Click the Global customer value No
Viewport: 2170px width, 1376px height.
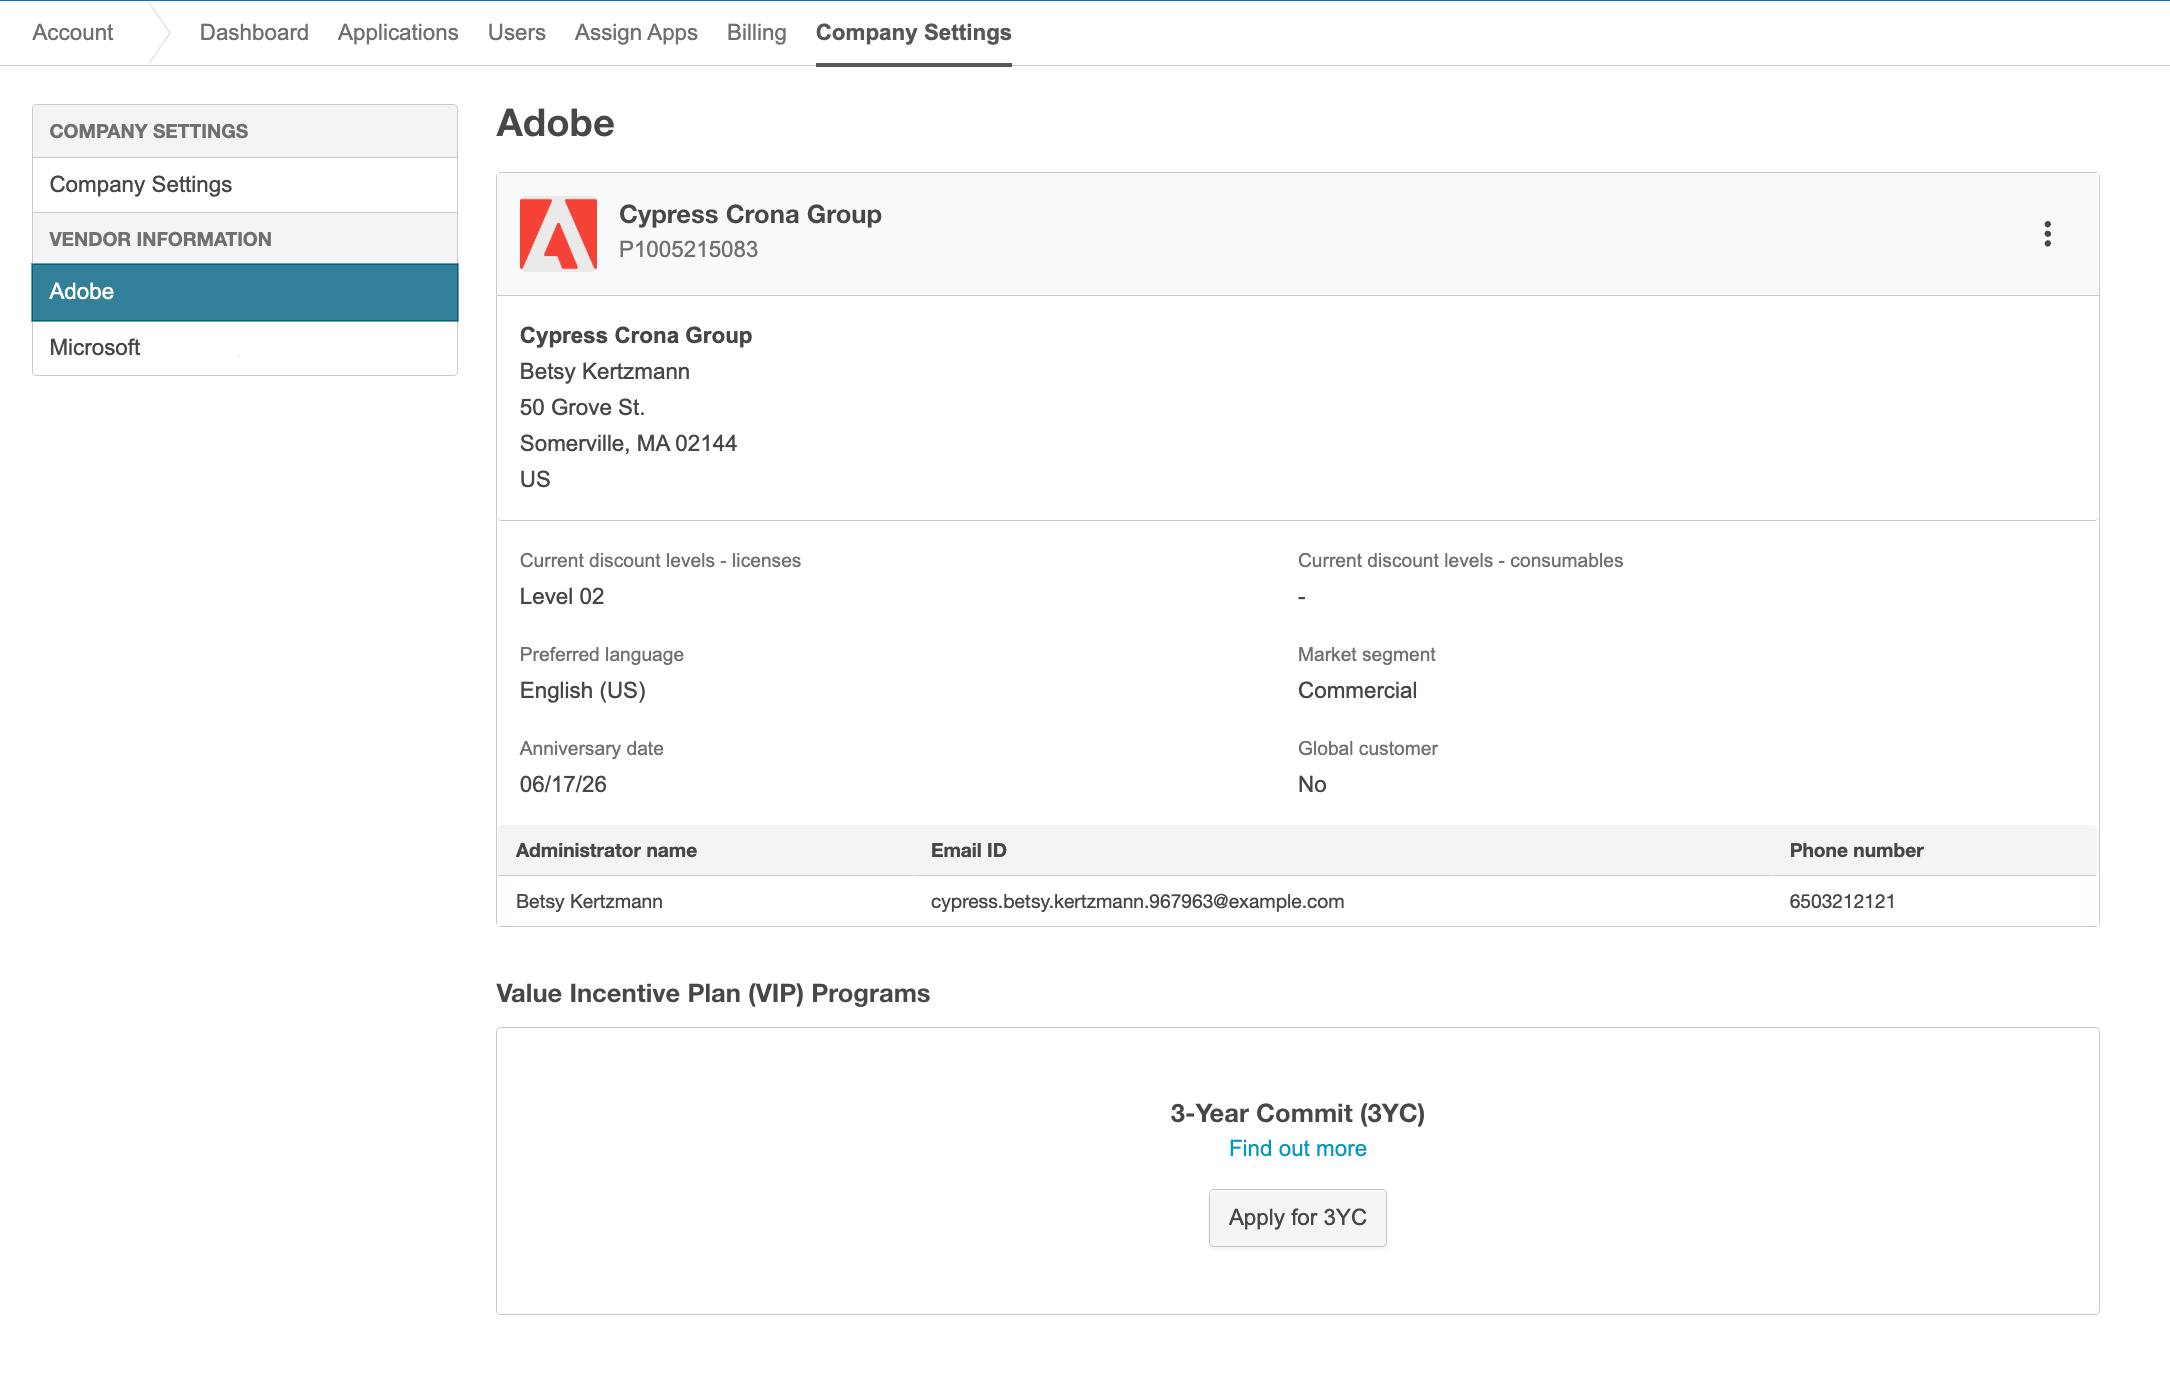[1312, 785]
